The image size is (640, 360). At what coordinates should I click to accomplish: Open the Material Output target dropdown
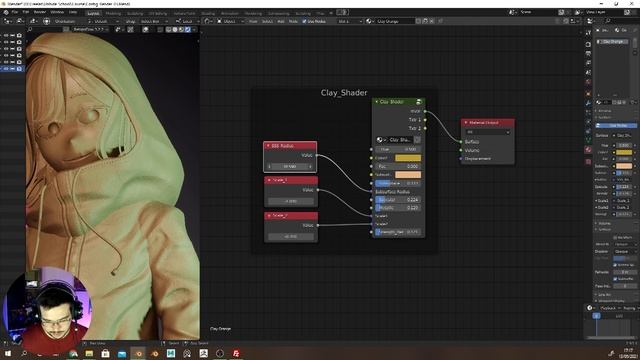[x=488, y=132]
